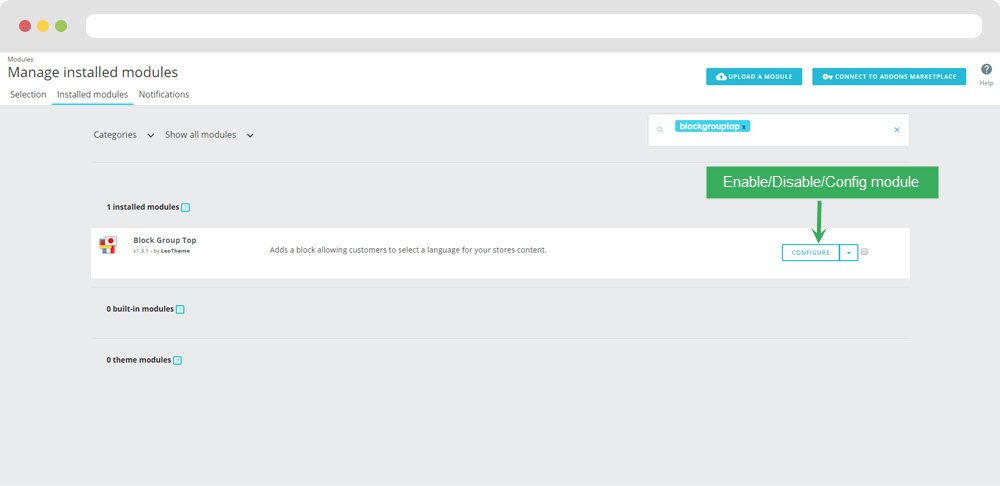Viewport: 1000px width, 486px height.
Task: Remove the blockgrouptop search tag
Action: [744, 127]
